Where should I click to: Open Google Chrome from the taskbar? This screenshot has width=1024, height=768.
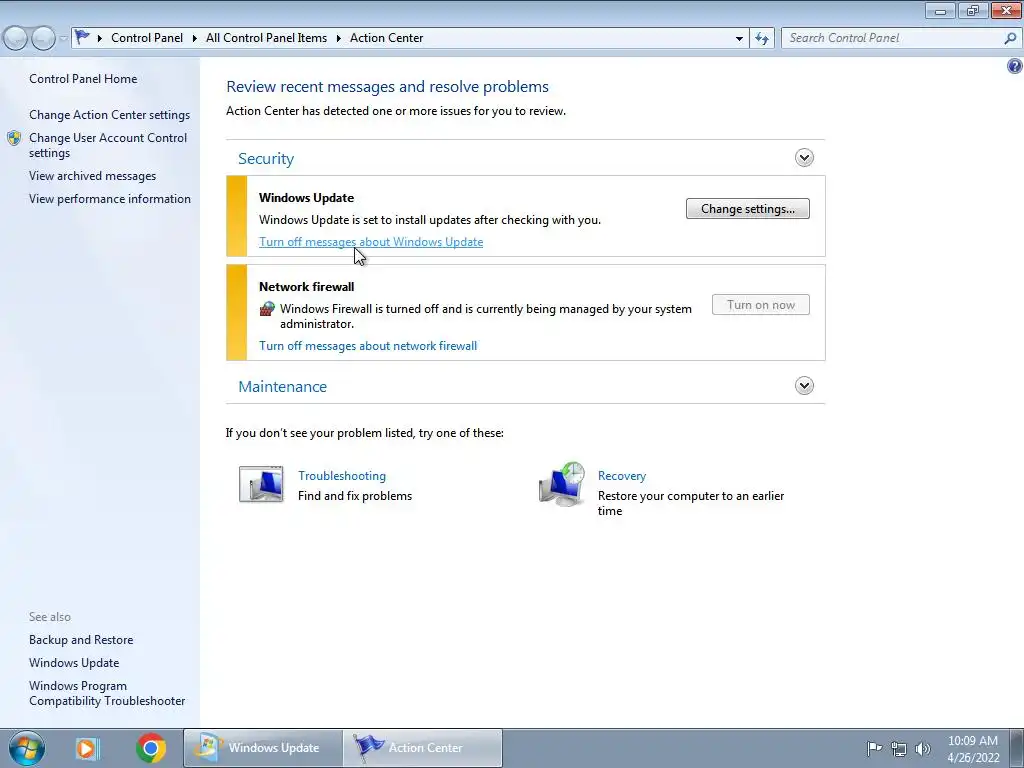151,748
